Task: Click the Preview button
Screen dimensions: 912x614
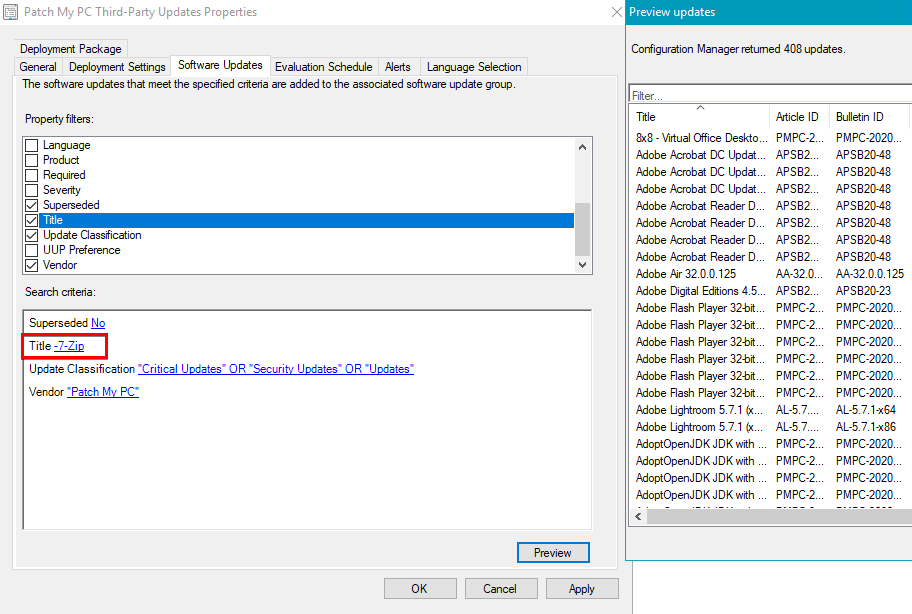Action: click(x=553, y=553)
